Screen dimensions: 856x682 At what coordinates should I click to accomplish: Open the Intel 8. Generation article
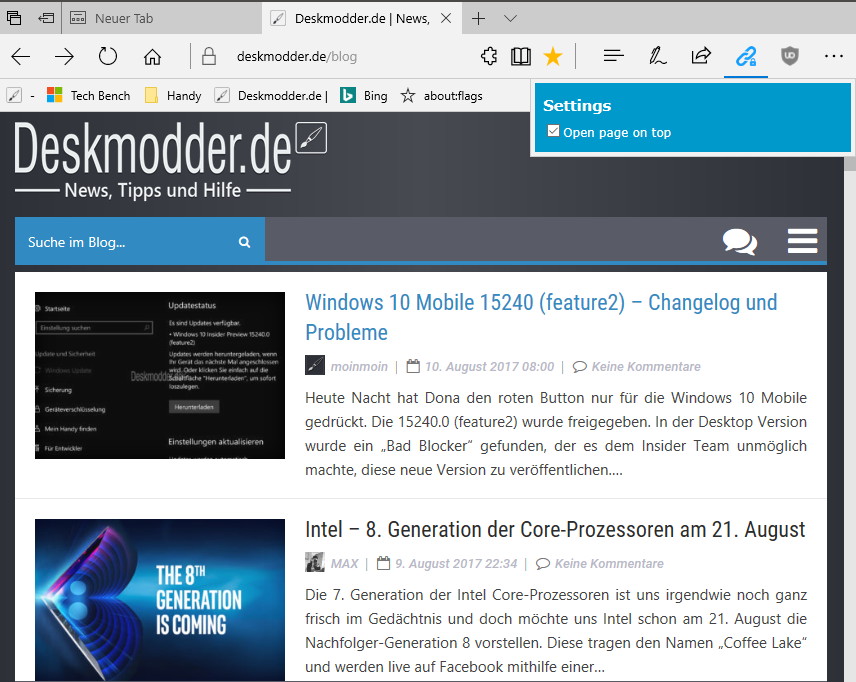555,529
